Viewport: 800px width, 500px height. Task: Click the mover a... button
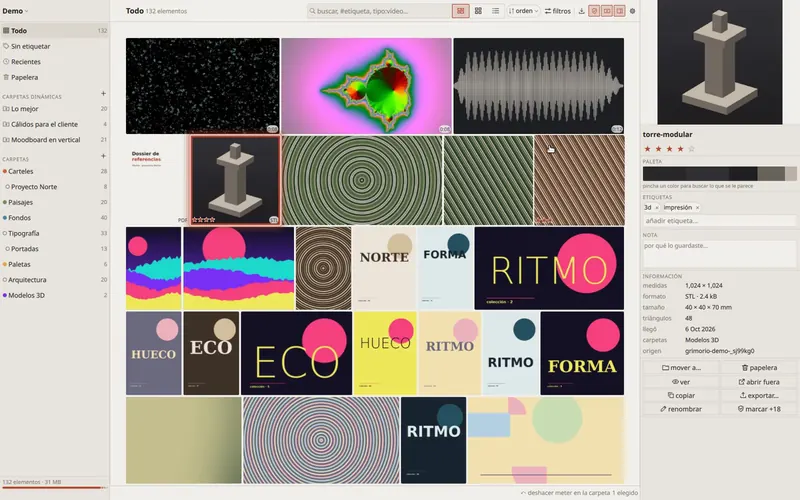(x=681, y=367)
